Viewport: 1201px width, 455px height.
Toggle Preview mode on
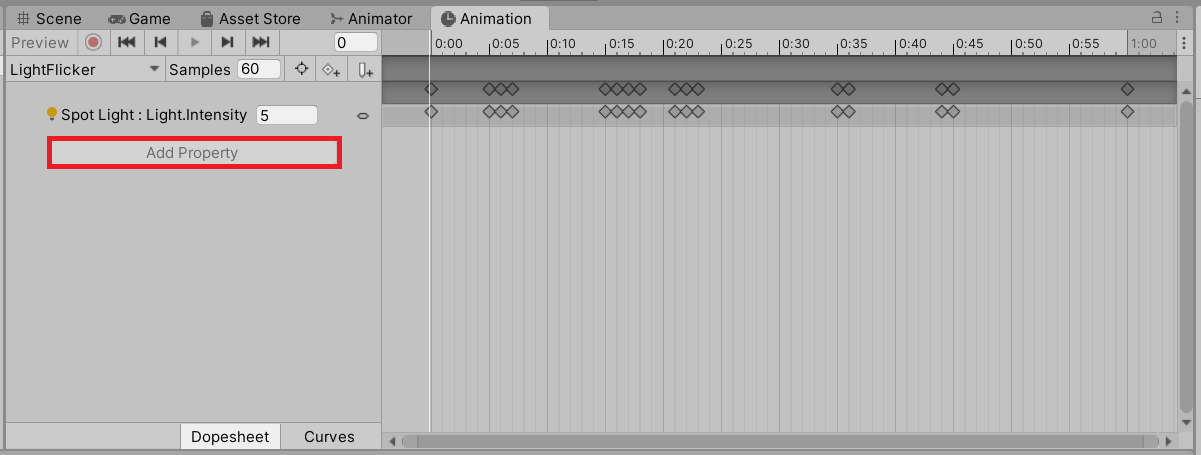click(40, 42)
